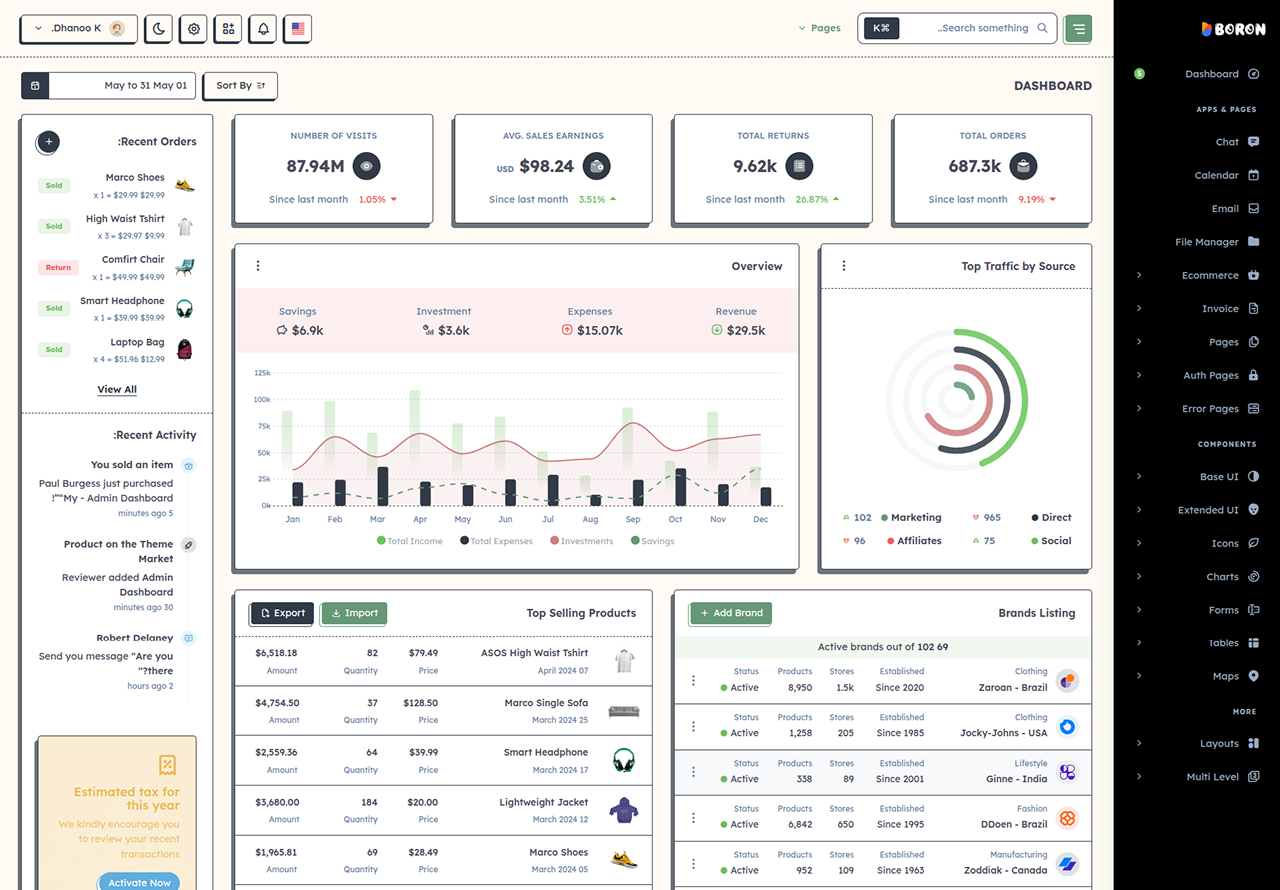Open the apps grid icon
The height and width of the screenshot is (890, 1280).
(228, 29)
